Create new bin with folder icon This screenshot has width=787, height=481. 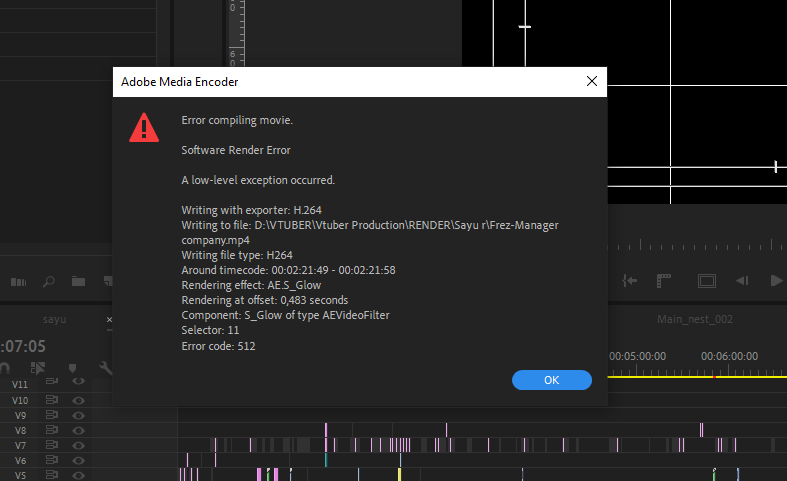pos(78,281)
